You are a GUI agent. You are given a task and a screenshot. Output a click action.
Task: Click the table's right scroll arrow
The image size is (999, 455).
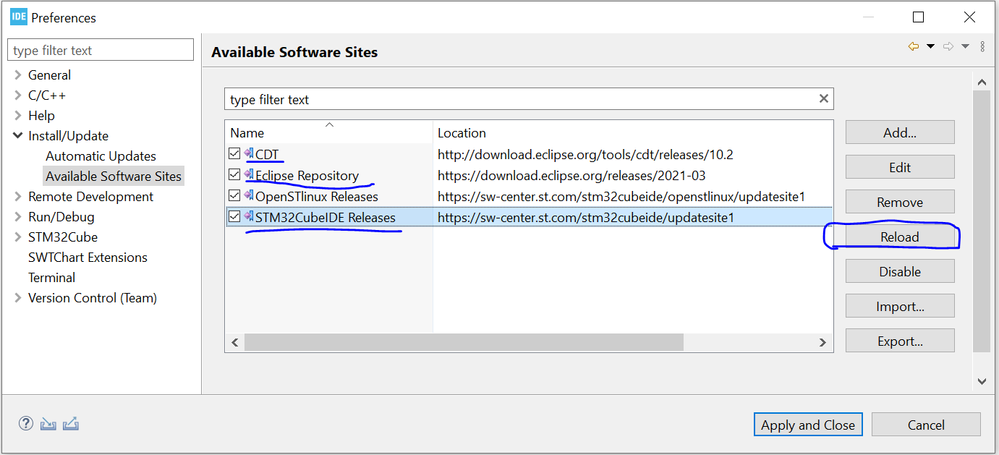pyautogui.click(x=823, y=342)
